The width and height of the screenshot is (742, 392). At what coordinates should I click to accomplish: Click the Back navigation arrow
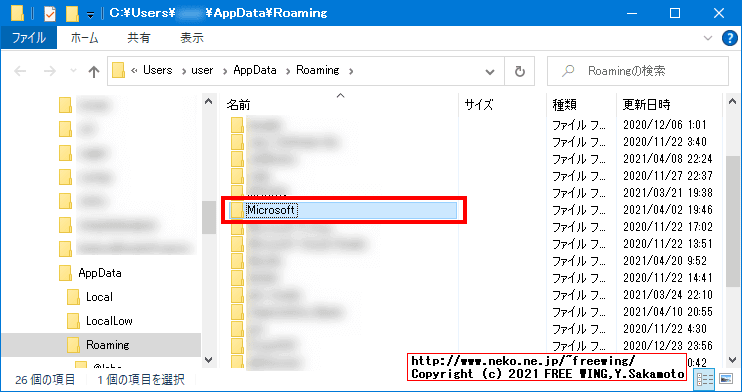click(20, 71)
